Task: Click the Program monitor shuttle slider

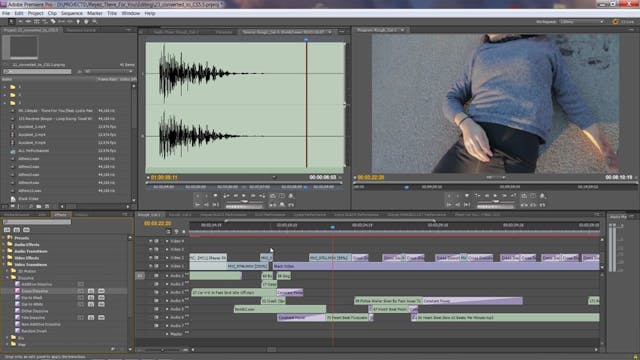Action: coord(496,201)
